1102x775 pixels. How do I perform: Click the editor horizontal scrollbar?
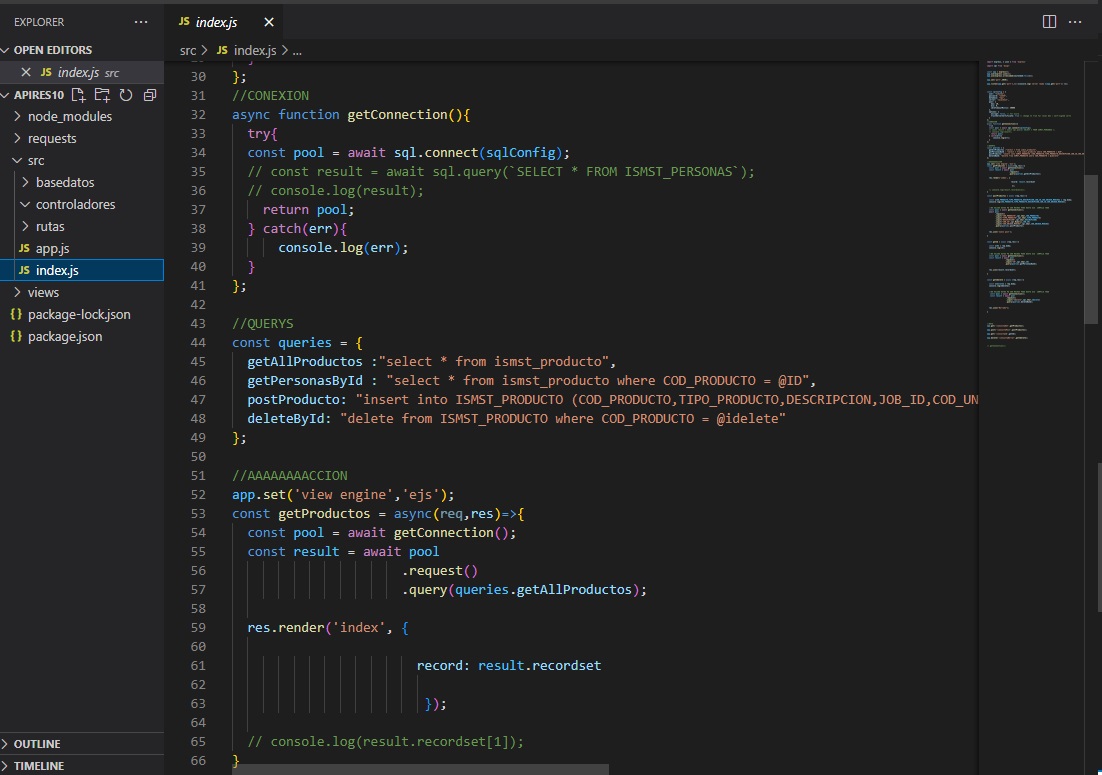(x=420, y=769)
